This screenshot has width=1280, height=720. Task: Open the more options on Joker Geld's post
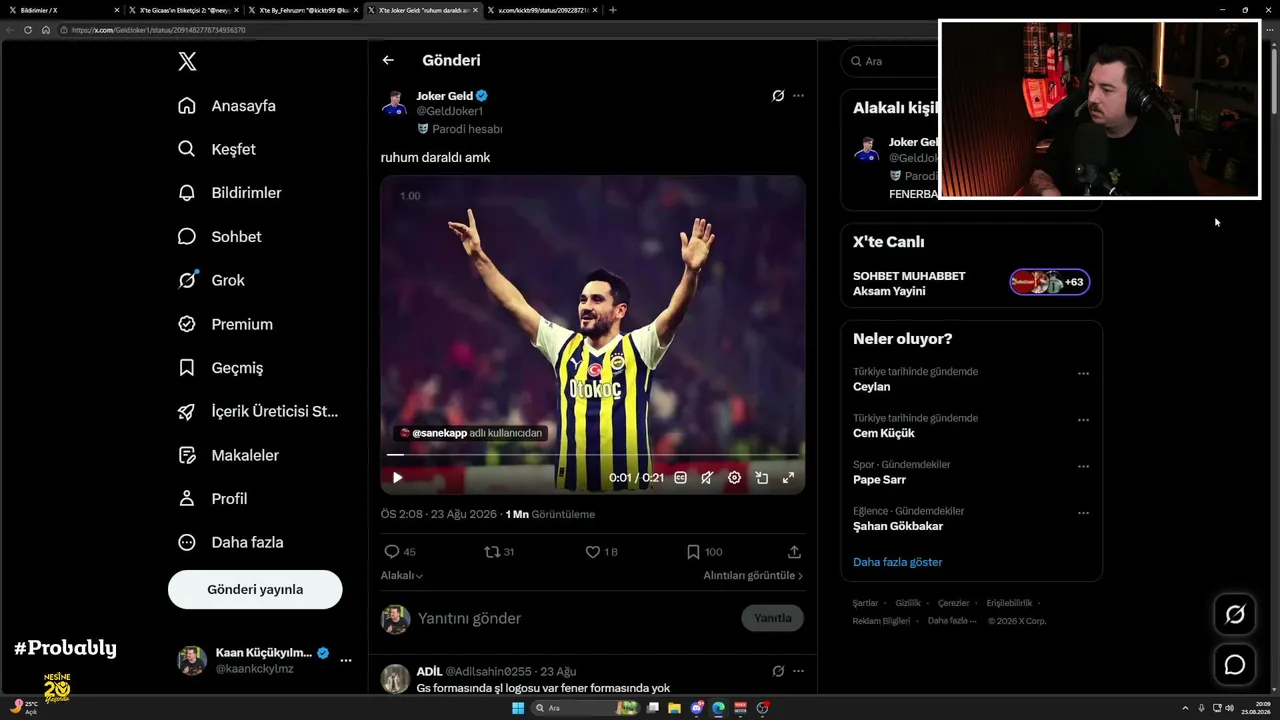(798, 96)
